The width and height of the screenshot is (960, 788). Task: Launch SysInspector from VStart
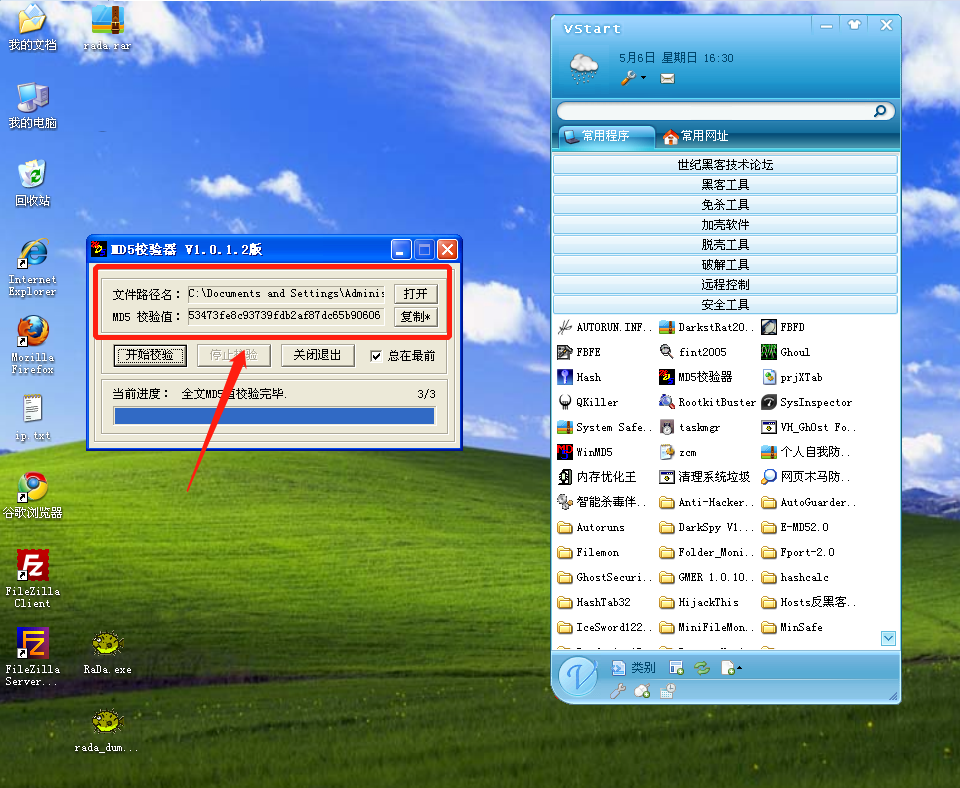click(806, 402)
